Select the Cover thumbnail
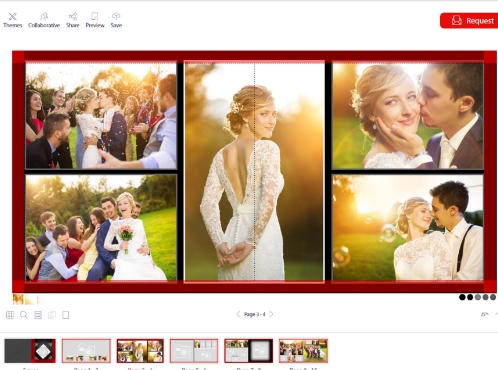This screenshot has width=498, height=370. tap(30, 351)
